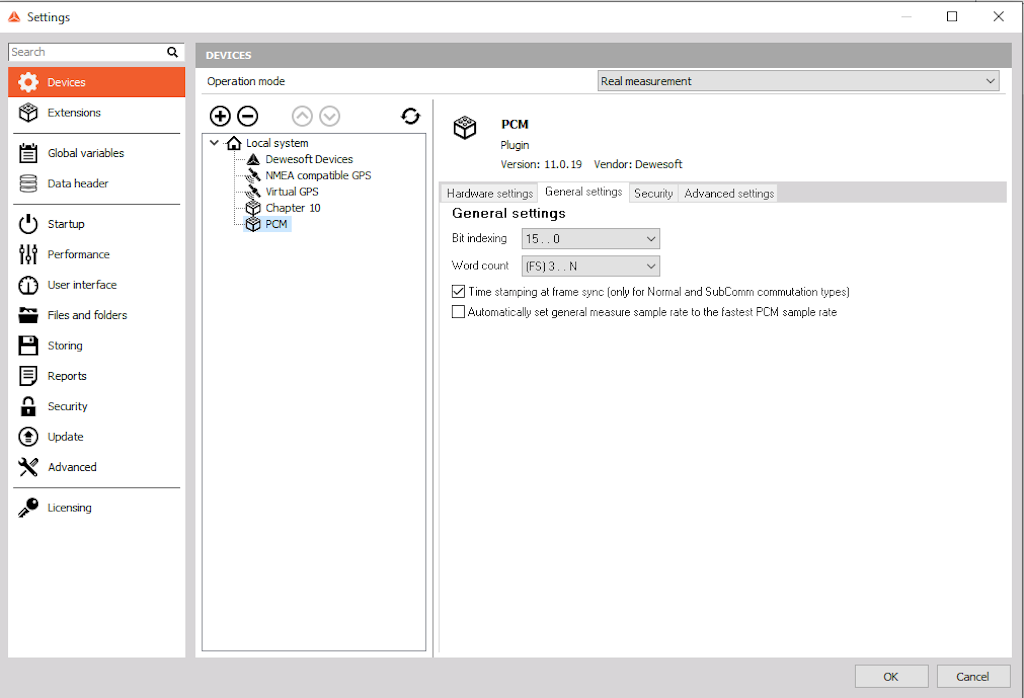1024x698 pixels.
Task: Click the Local system house icon
Action: 234,143
